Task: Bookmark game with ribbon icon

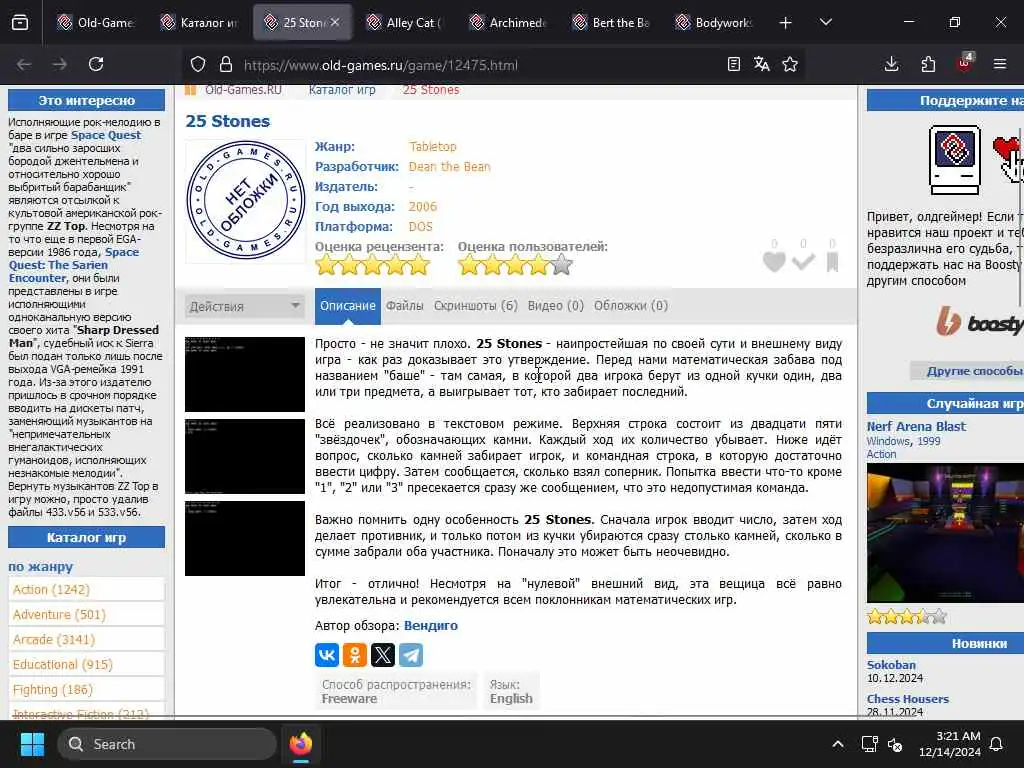Action: click(x=832, y=263)
